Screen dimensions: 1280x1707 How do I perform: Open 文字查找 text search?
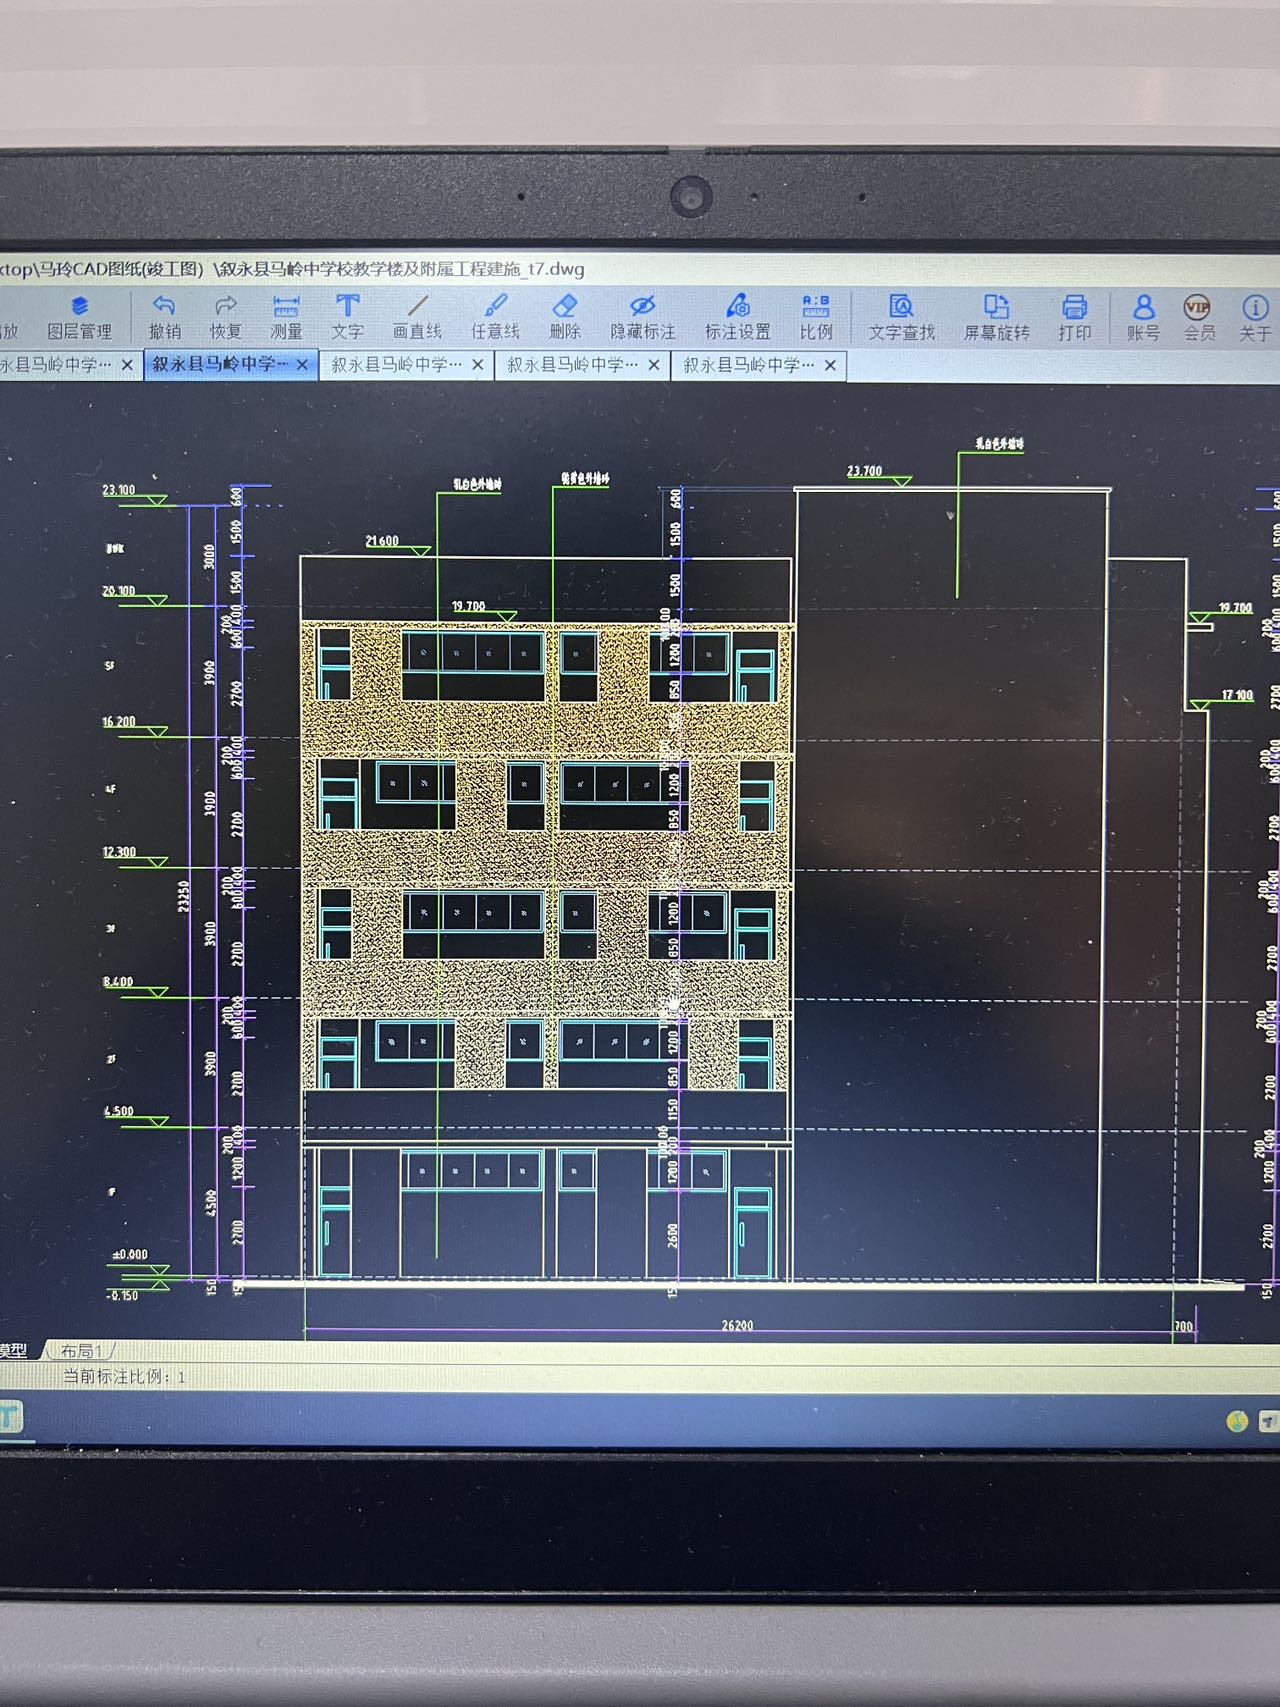coord(901,317)
